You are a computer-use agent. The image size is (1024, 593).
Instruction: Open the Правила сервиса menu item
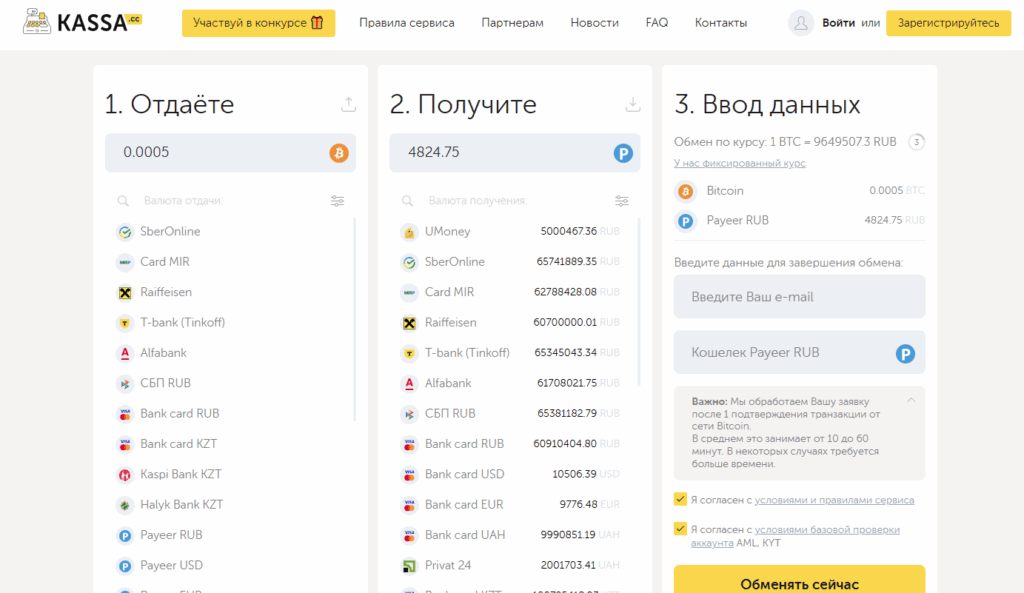tap(406, 23)
